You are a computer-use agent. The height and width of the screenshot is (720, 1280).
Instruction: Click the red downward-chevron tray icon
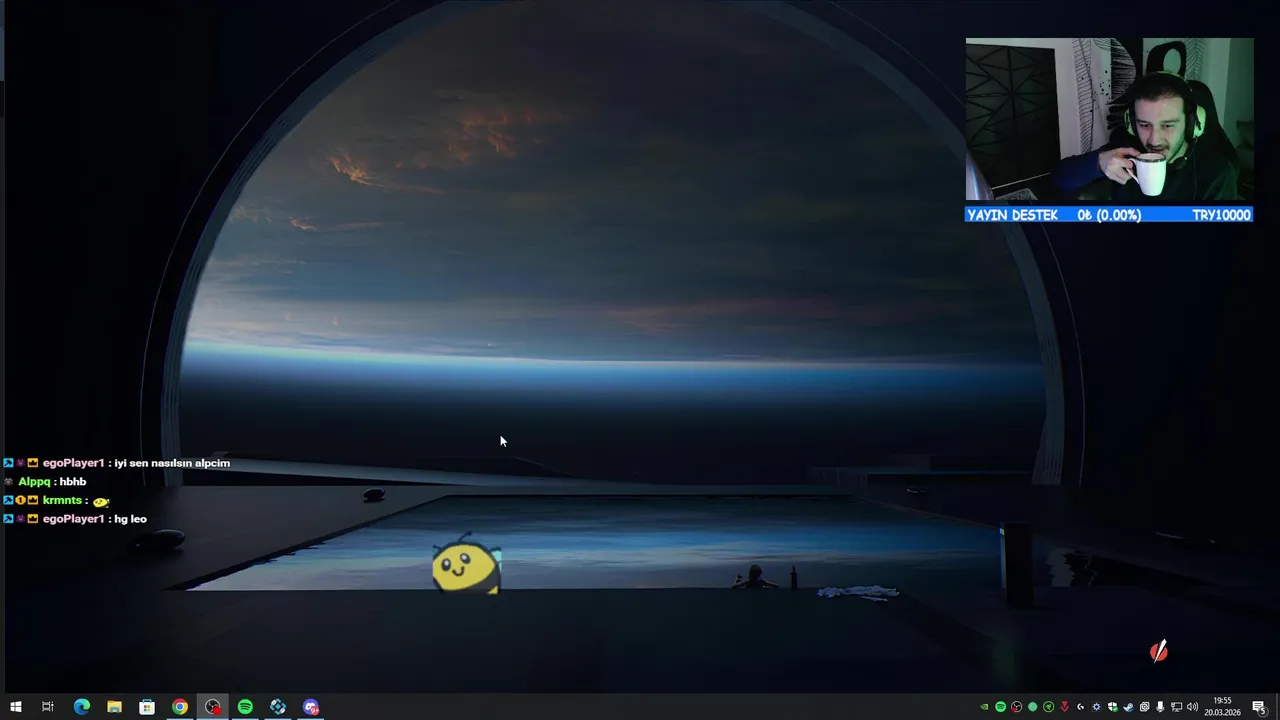pyautogui.click(x=1064, y=707)
